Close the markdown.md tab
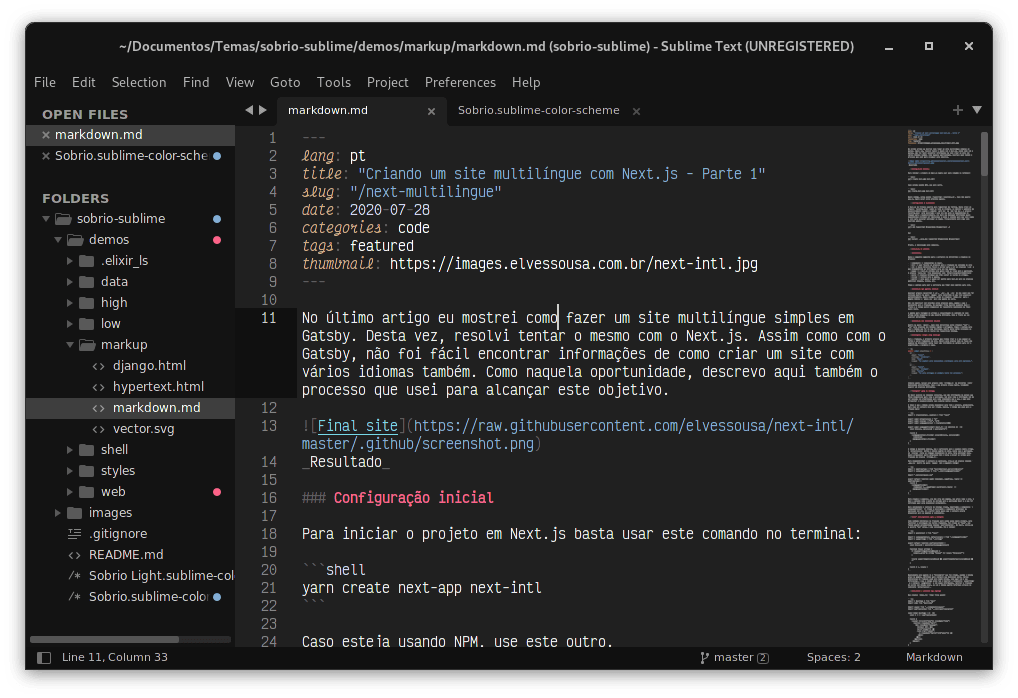This screenshot has width=1018, height=698. click(431, 112)
